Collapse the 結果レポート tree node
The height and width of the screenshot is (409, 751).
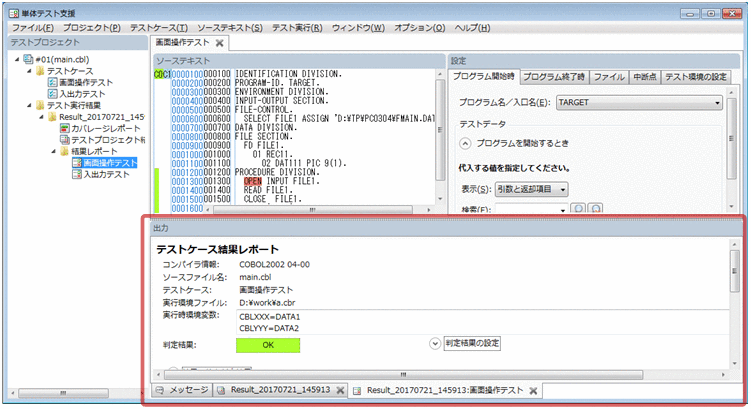54,151
